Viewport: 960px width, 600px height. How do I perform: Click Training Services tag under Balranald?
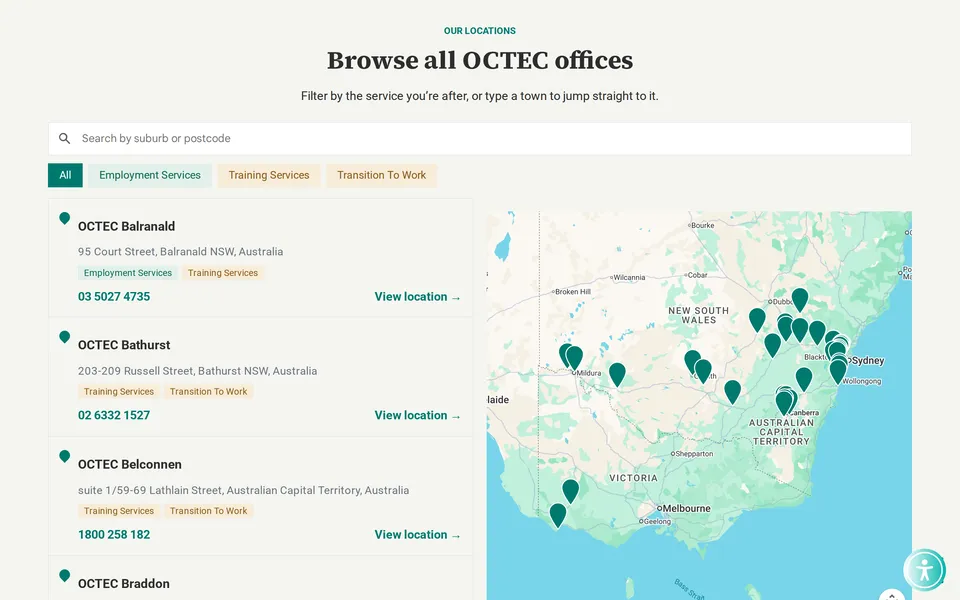[223, 273]
